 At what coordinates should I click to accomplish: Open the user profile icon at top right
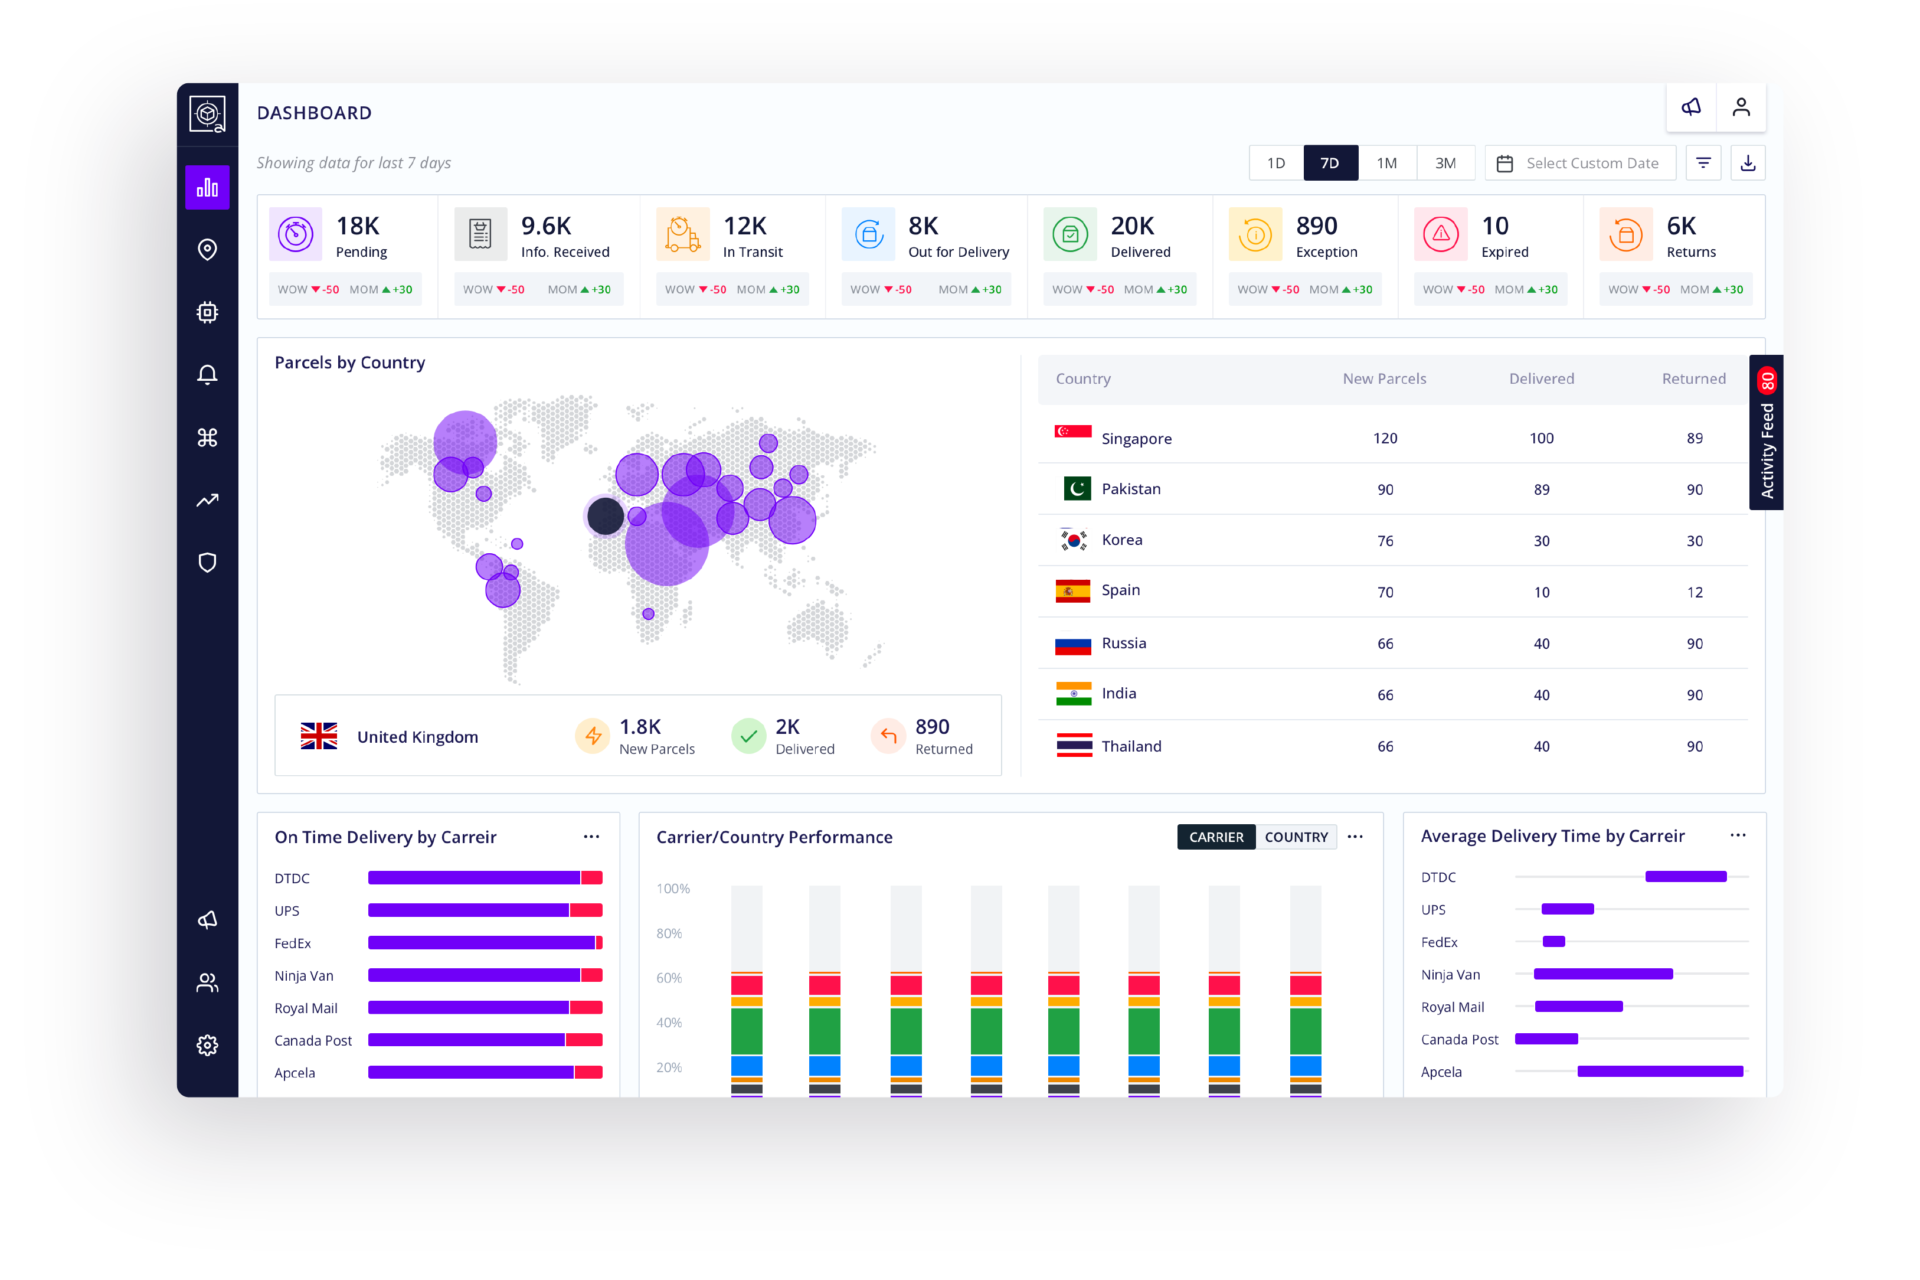pyautogui.click(x=1742, y=107)
